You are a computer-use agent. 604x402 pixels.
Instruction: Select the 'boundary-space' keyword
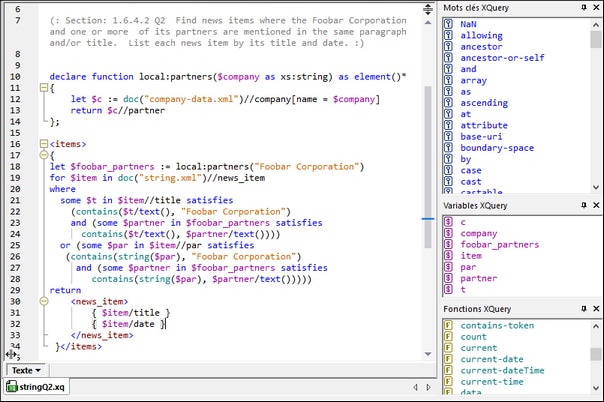coord(496,148)
